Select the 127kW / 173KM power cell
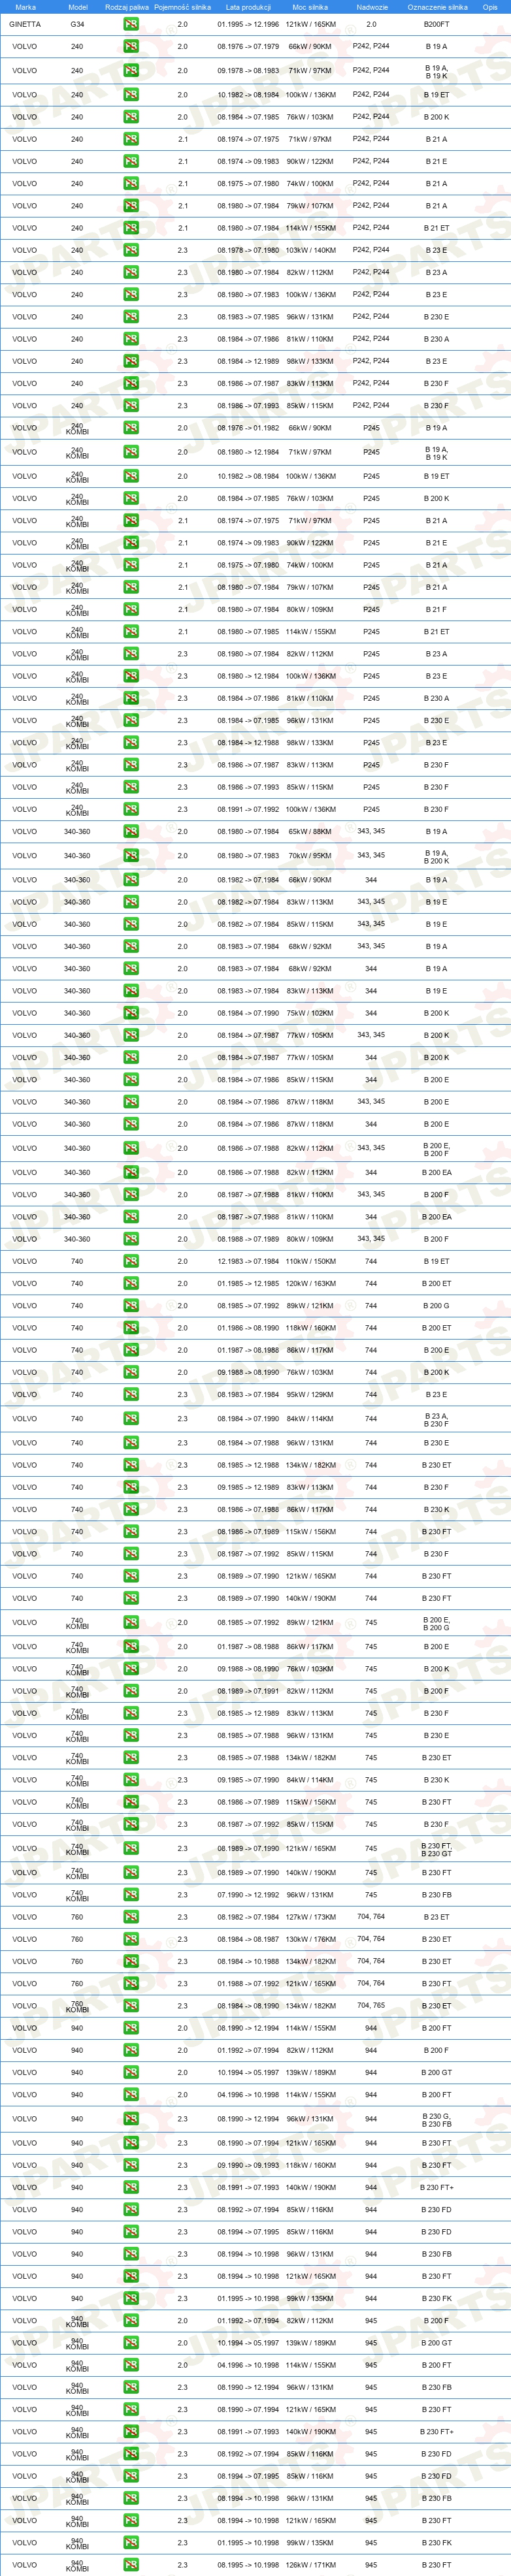511x2576 pixels. 310,1917
